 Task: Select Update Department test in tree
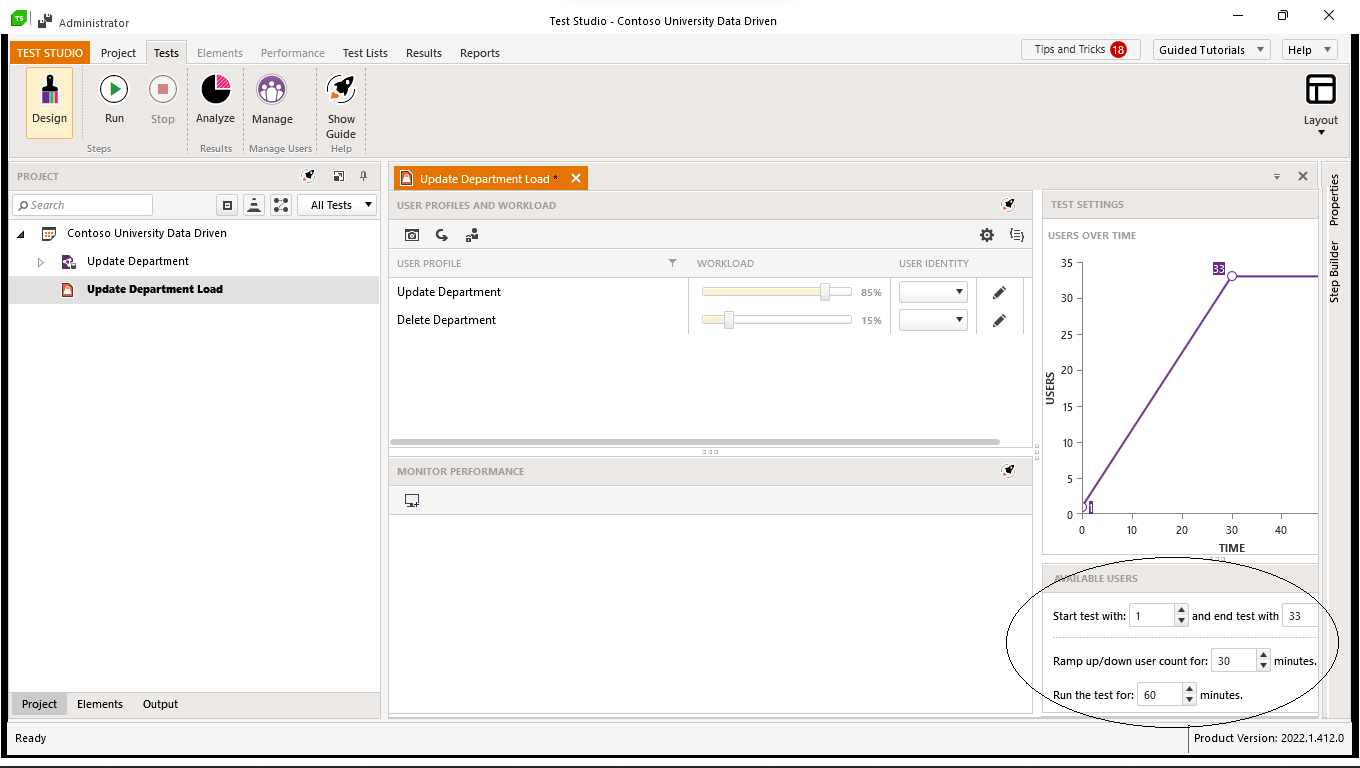[x=138, y=261]
